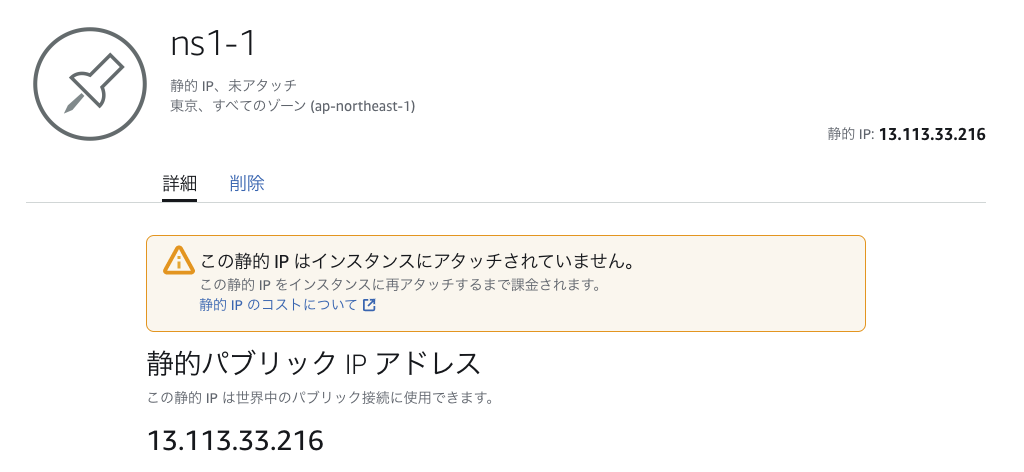The width and height of the screenshot is (1024, 472).
Task: Click the billing notice text in warning
Action: pos(400,285)
